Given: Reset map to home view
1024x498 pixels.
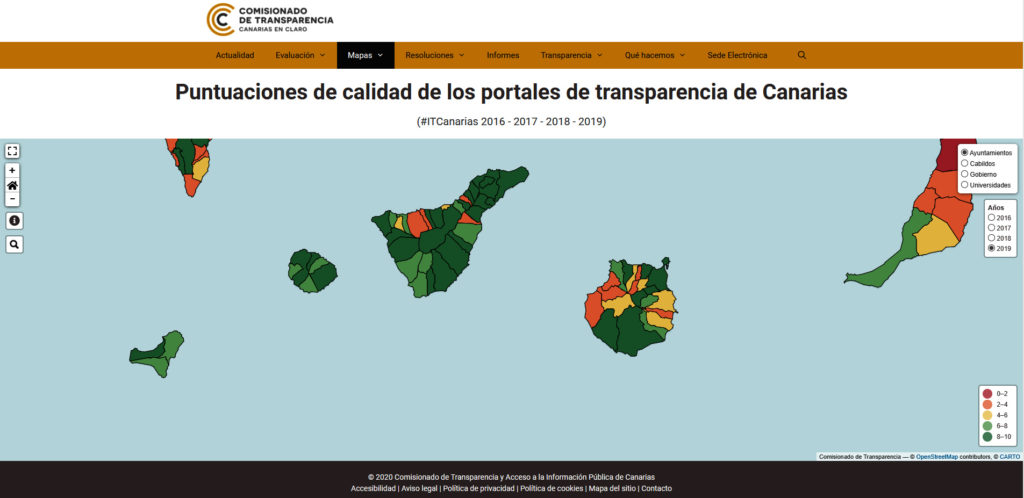Looking at the screenshot, I should [x=12, y=185].
